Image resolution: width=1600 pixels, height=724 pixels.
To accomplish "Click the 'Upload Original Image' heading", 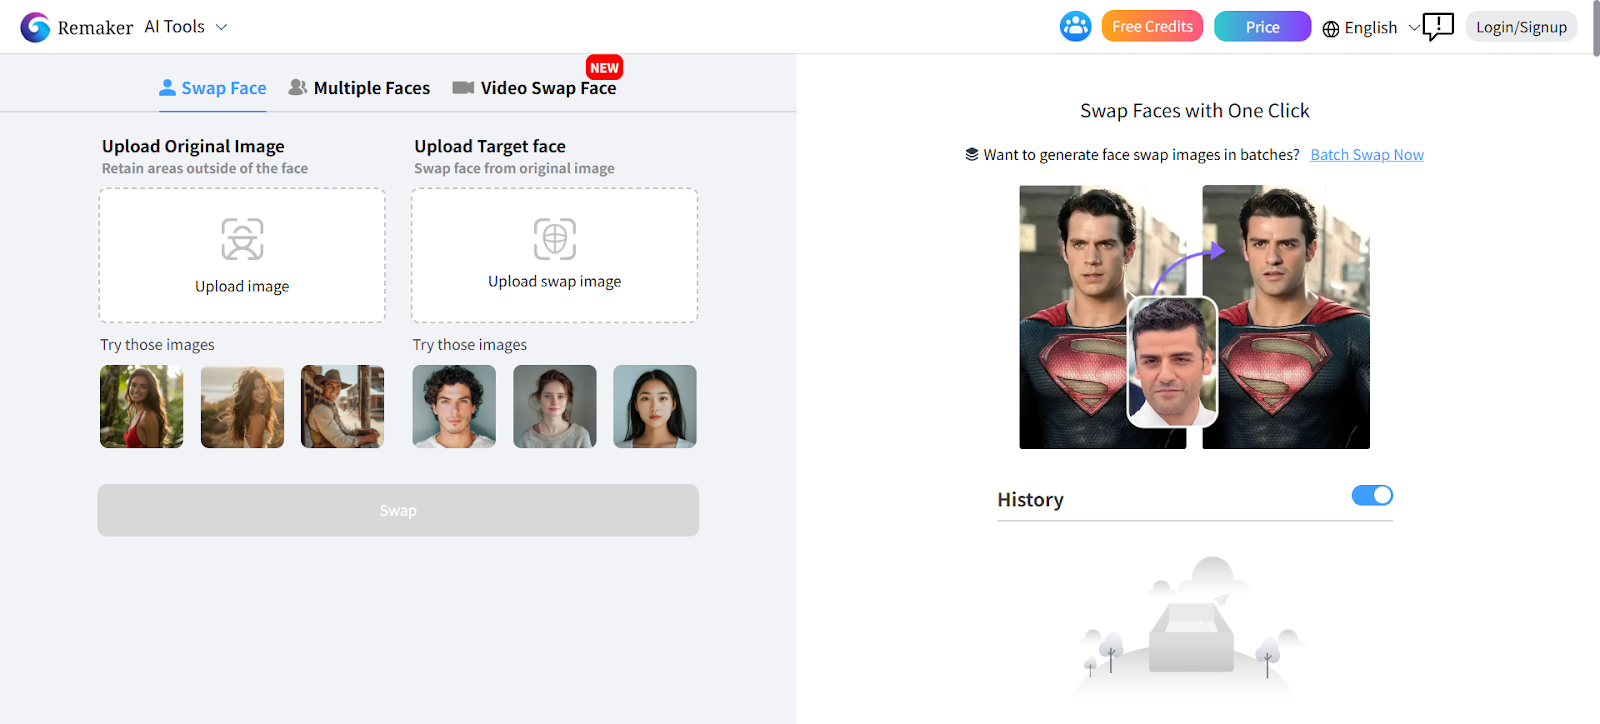I will [x=193, y=146].
